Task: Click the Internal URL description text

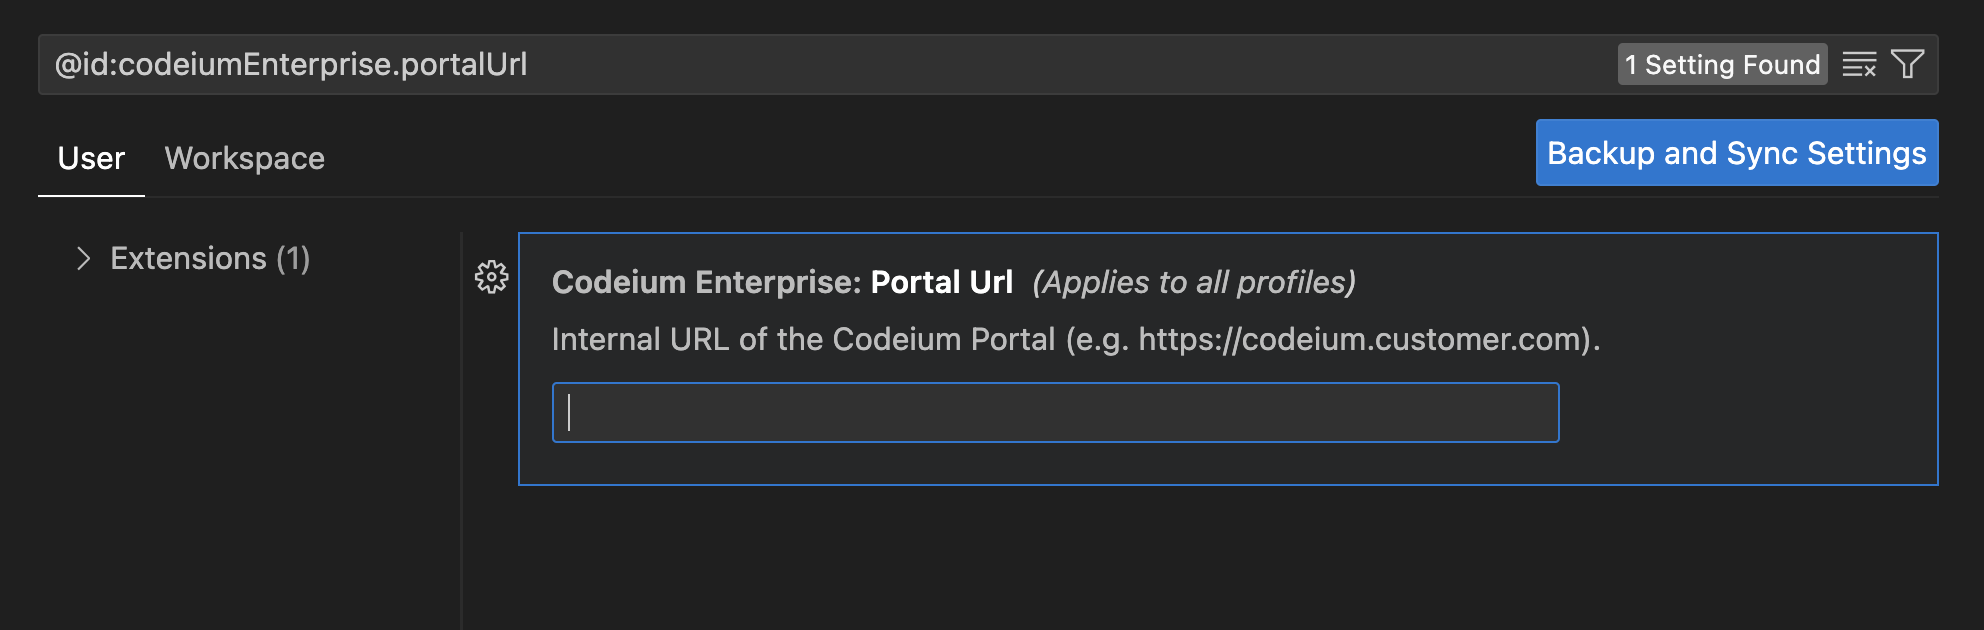Action: (x=1076, y=340)
